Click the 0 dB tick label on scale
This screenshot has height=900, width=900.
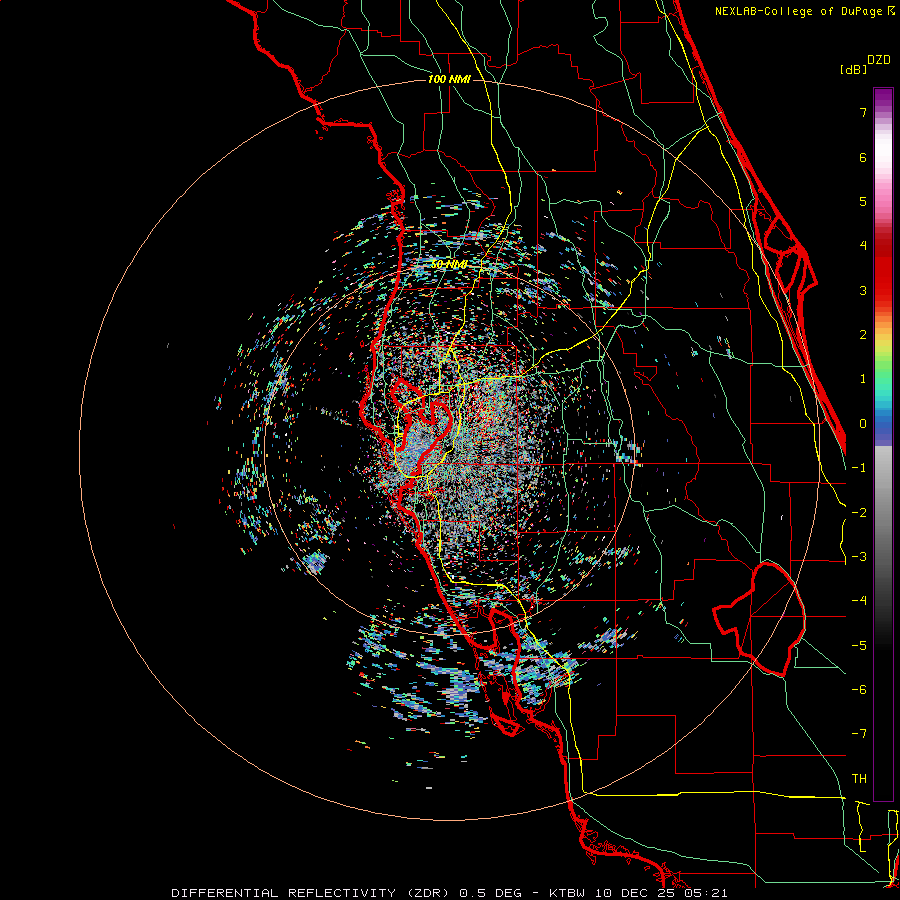click(x=863, y=424)
